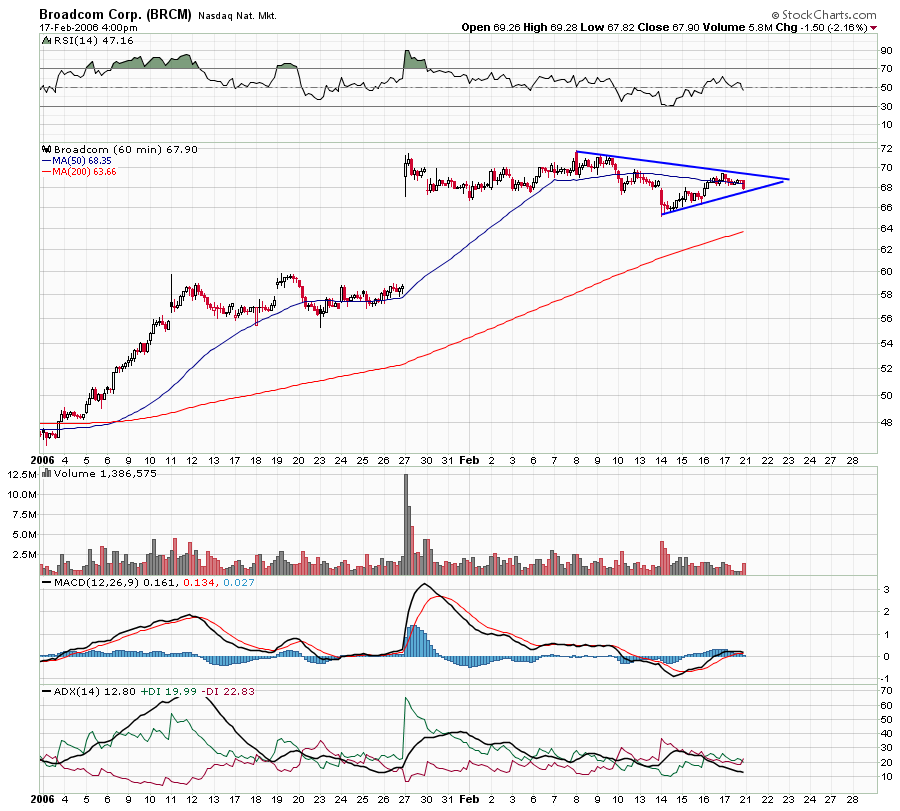Click the 5.0M volume axis label

(x=25, y=535)
